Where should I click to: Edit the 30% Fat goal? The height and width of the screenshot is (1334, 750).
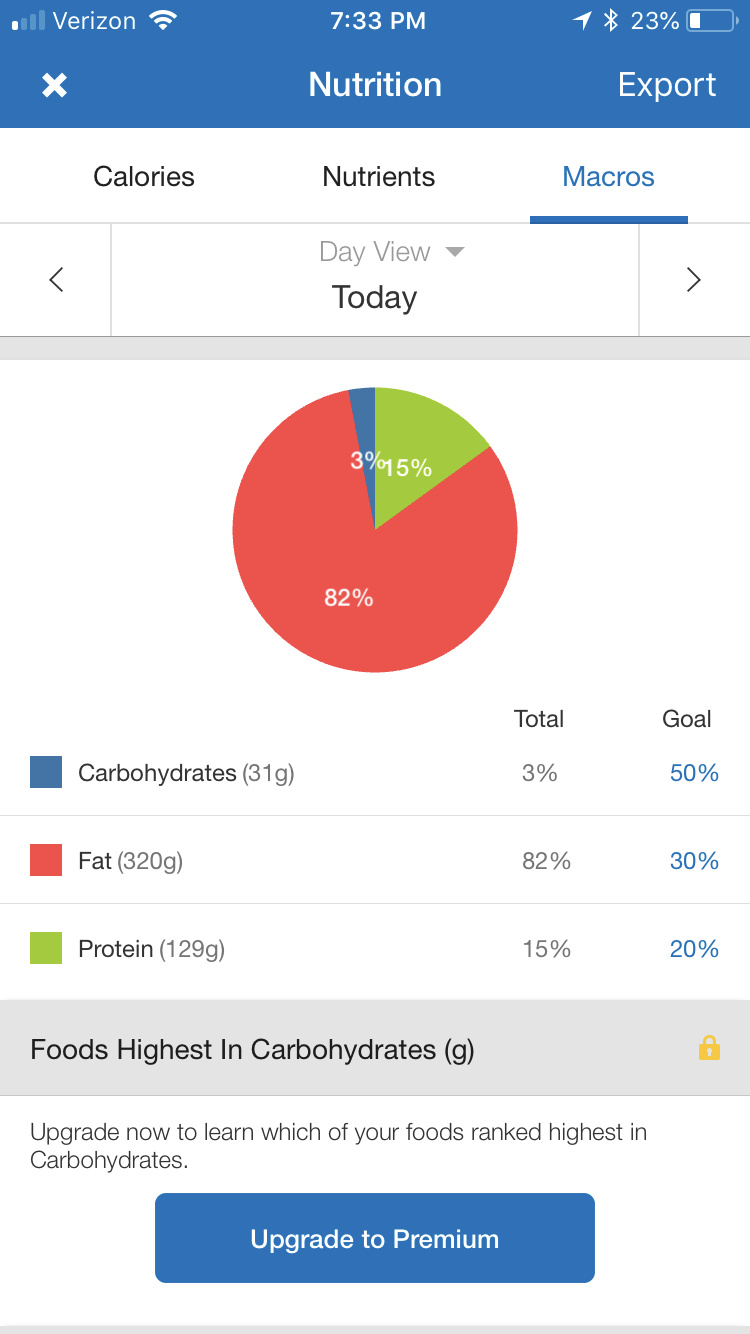[x=694, y=861]
